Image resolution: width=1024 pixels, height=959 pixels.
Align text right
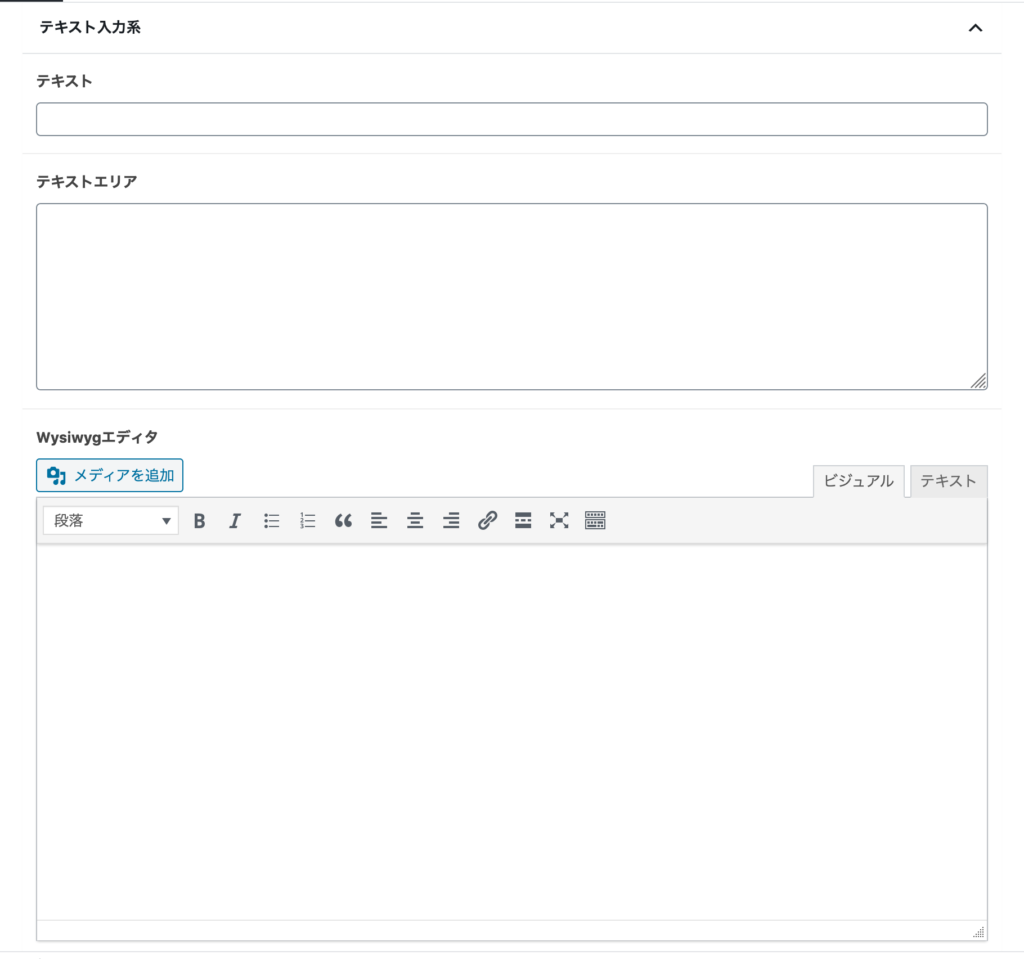tap(451, 521)
